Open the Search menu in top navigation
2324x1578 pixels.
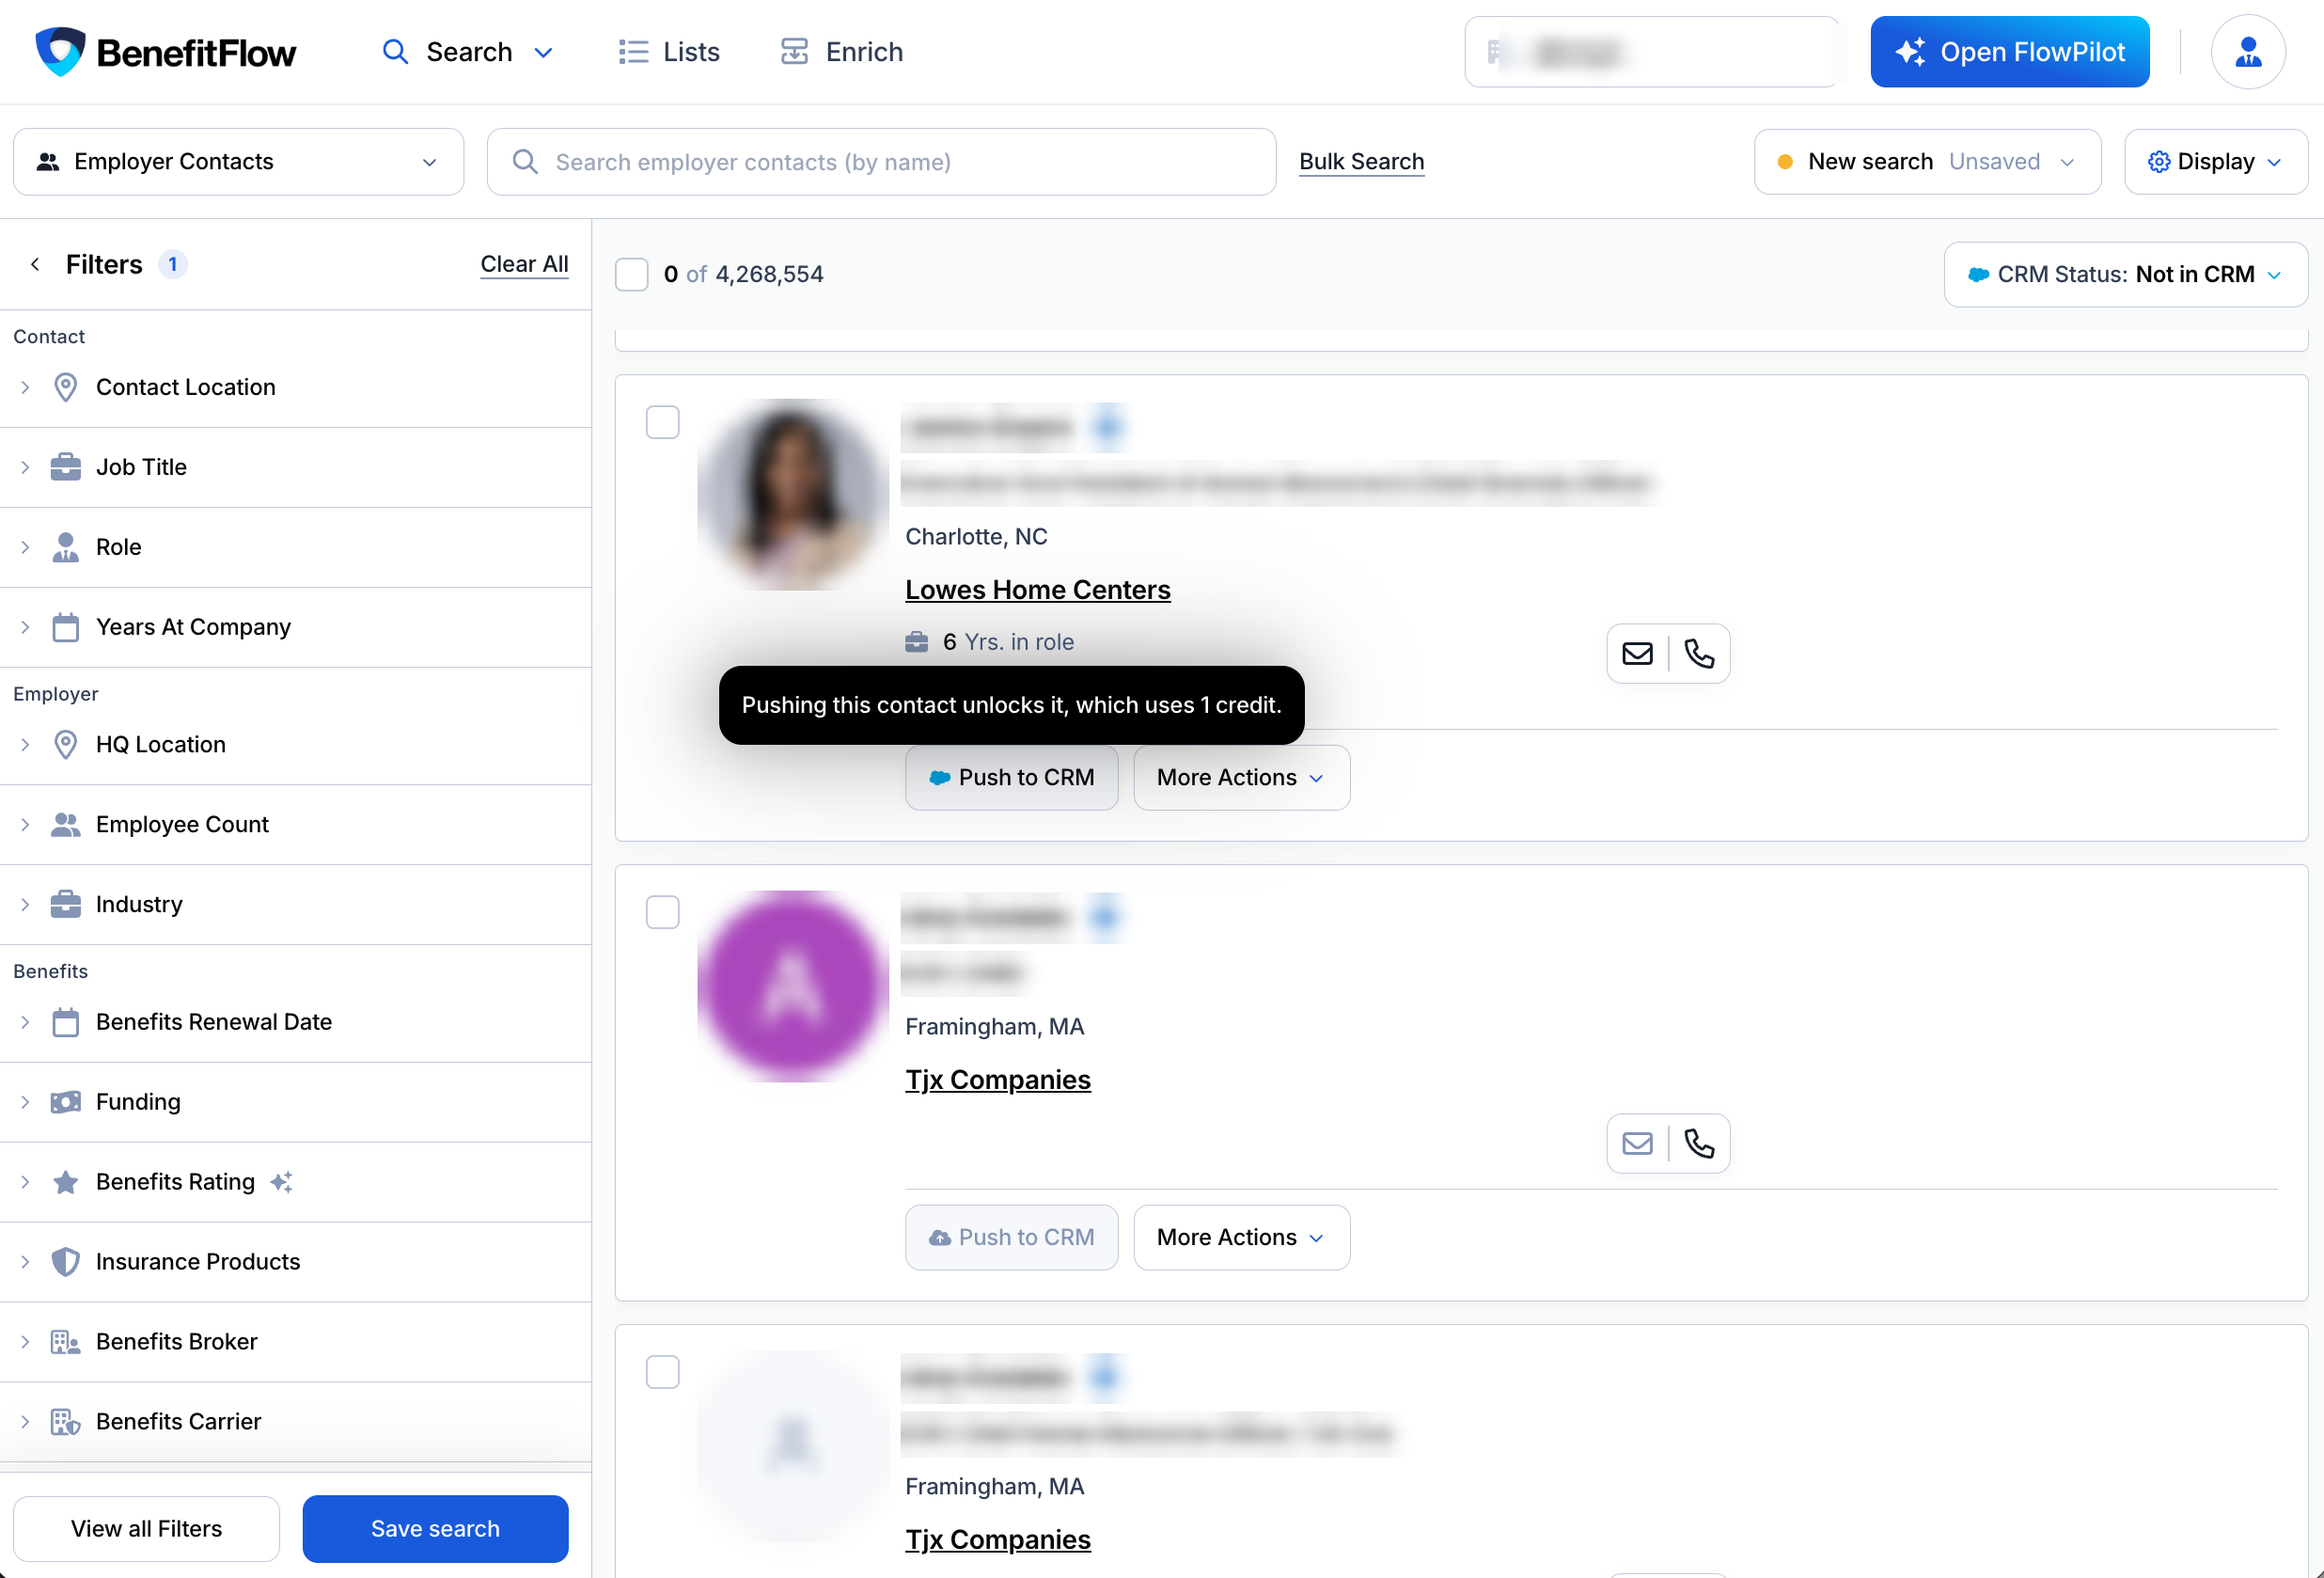pos(468,52)
